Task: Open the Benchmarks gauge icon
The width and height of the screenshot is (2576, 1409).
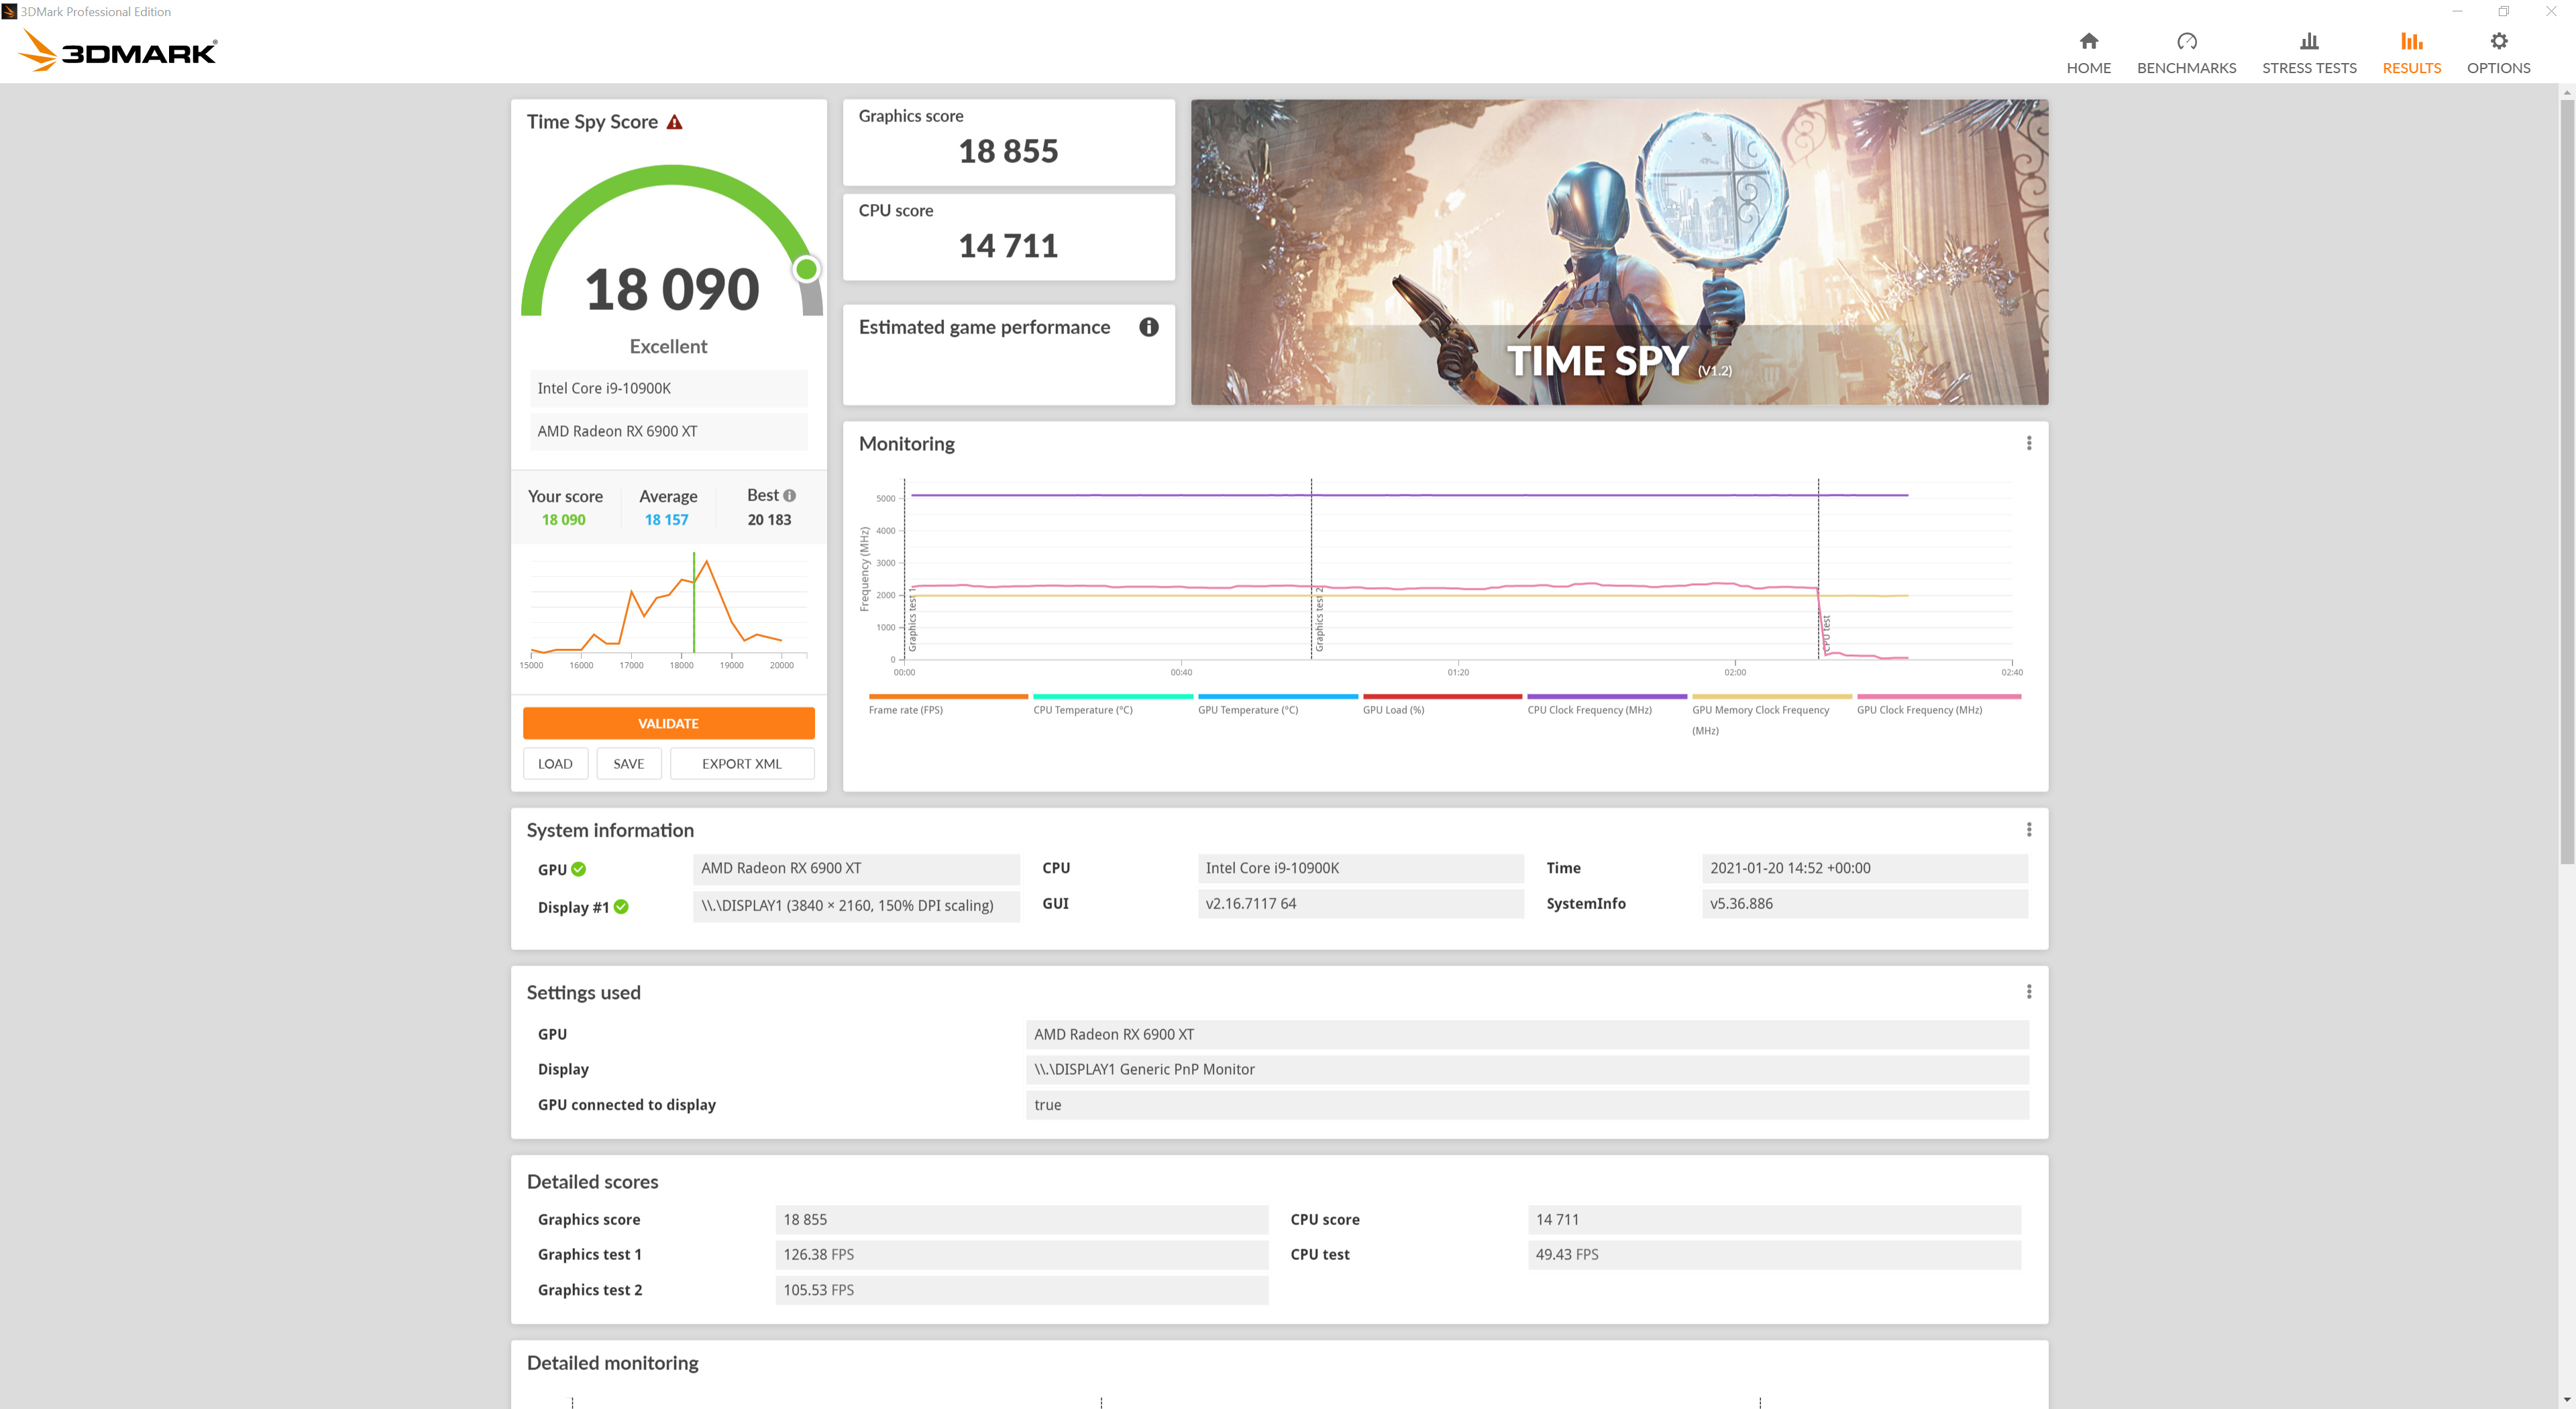Action: tap(2186, 41)
